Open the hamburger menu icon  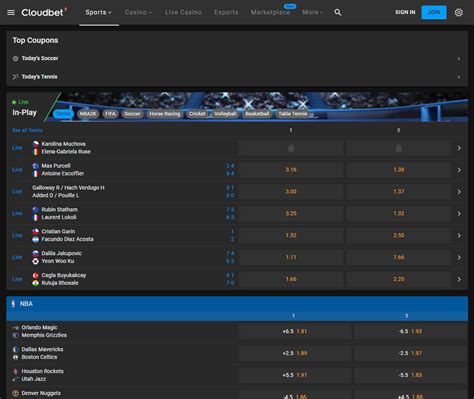click(11, 13)
